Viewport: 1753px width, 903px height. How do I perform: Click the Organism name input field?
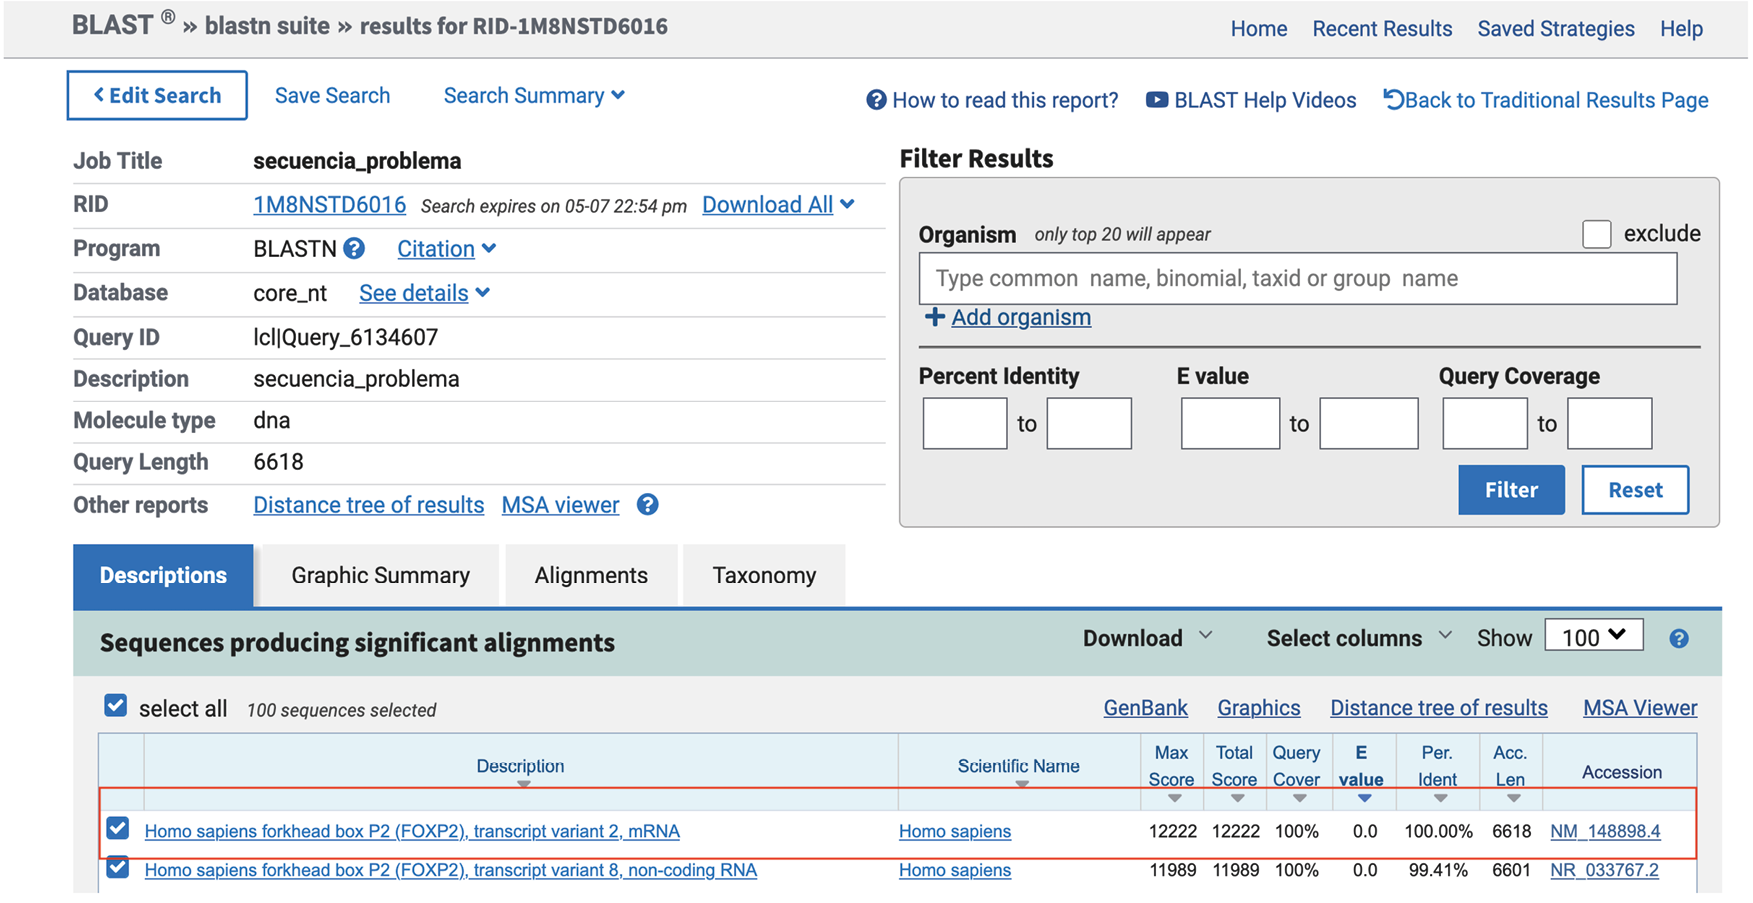tap(1297, 279)
